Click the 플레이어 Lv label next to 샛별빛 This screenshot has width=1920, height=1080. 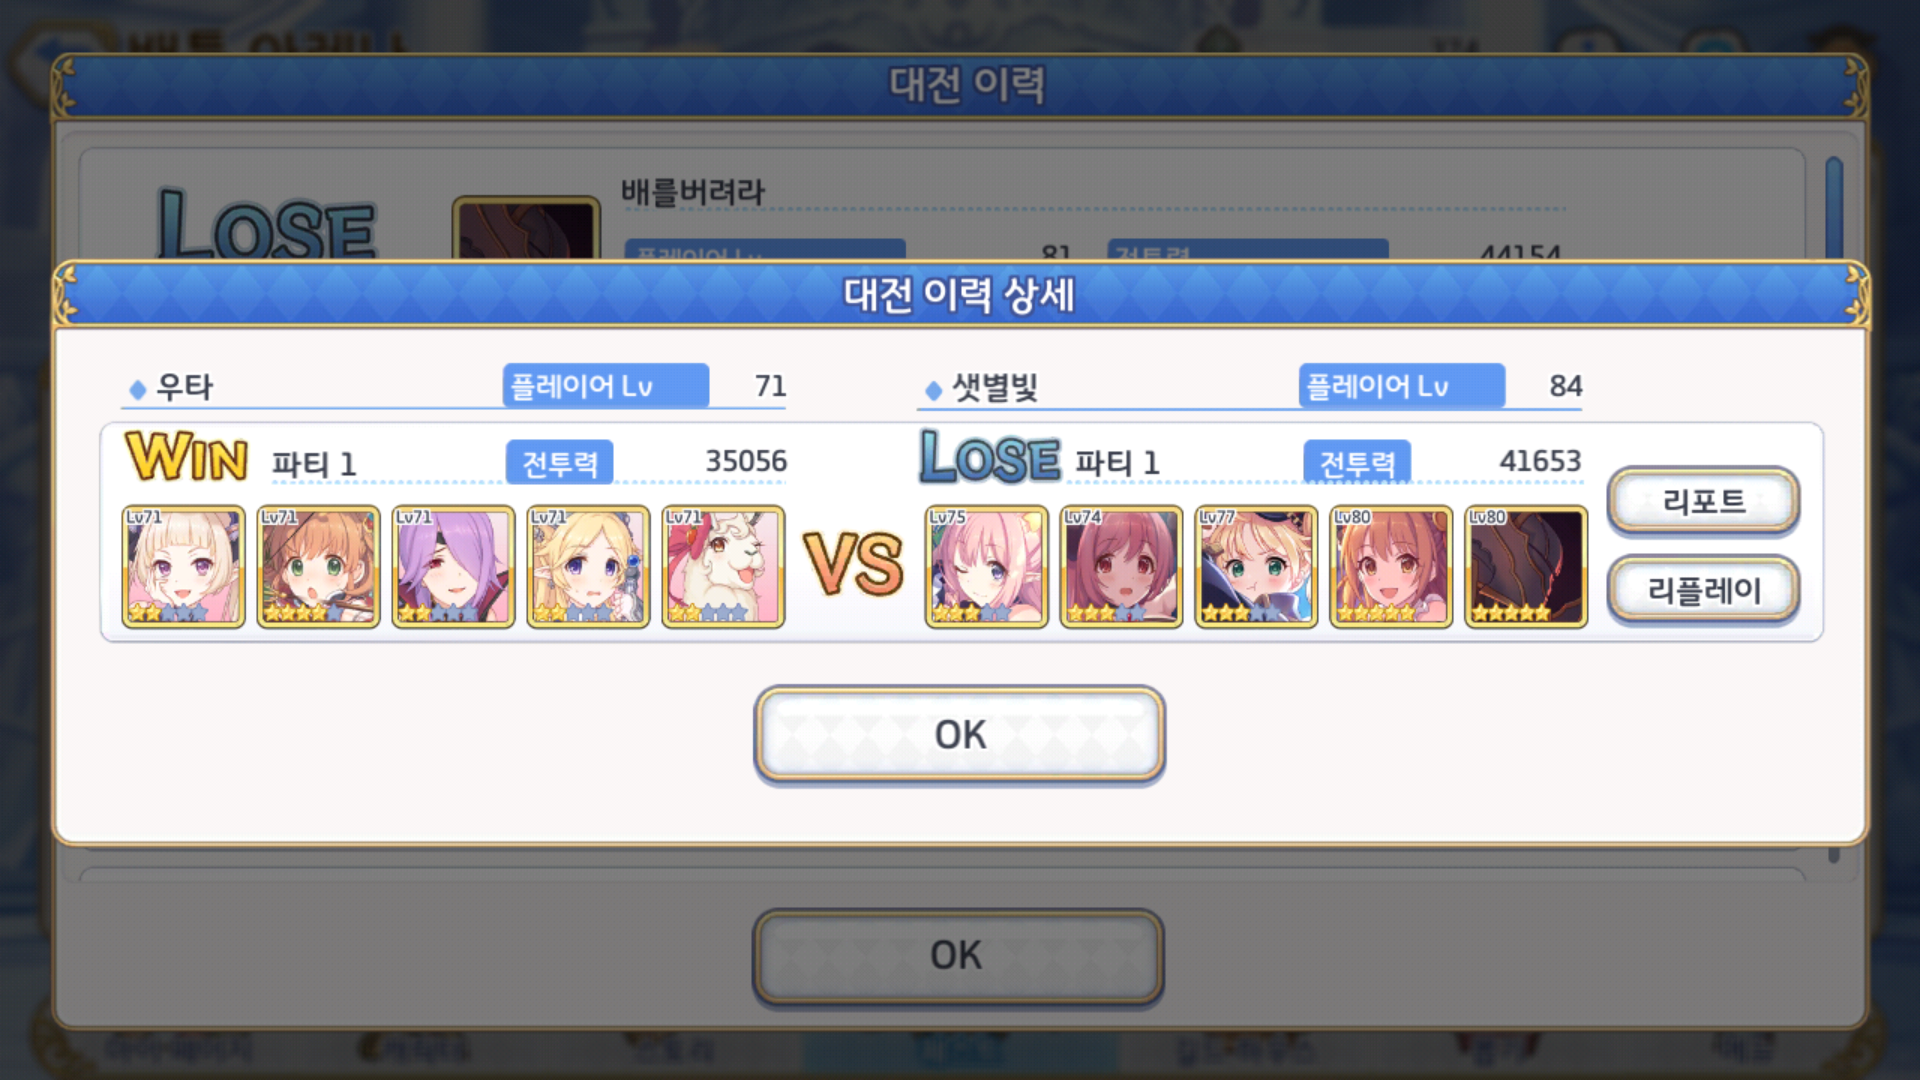click(x=1401, y=386)
